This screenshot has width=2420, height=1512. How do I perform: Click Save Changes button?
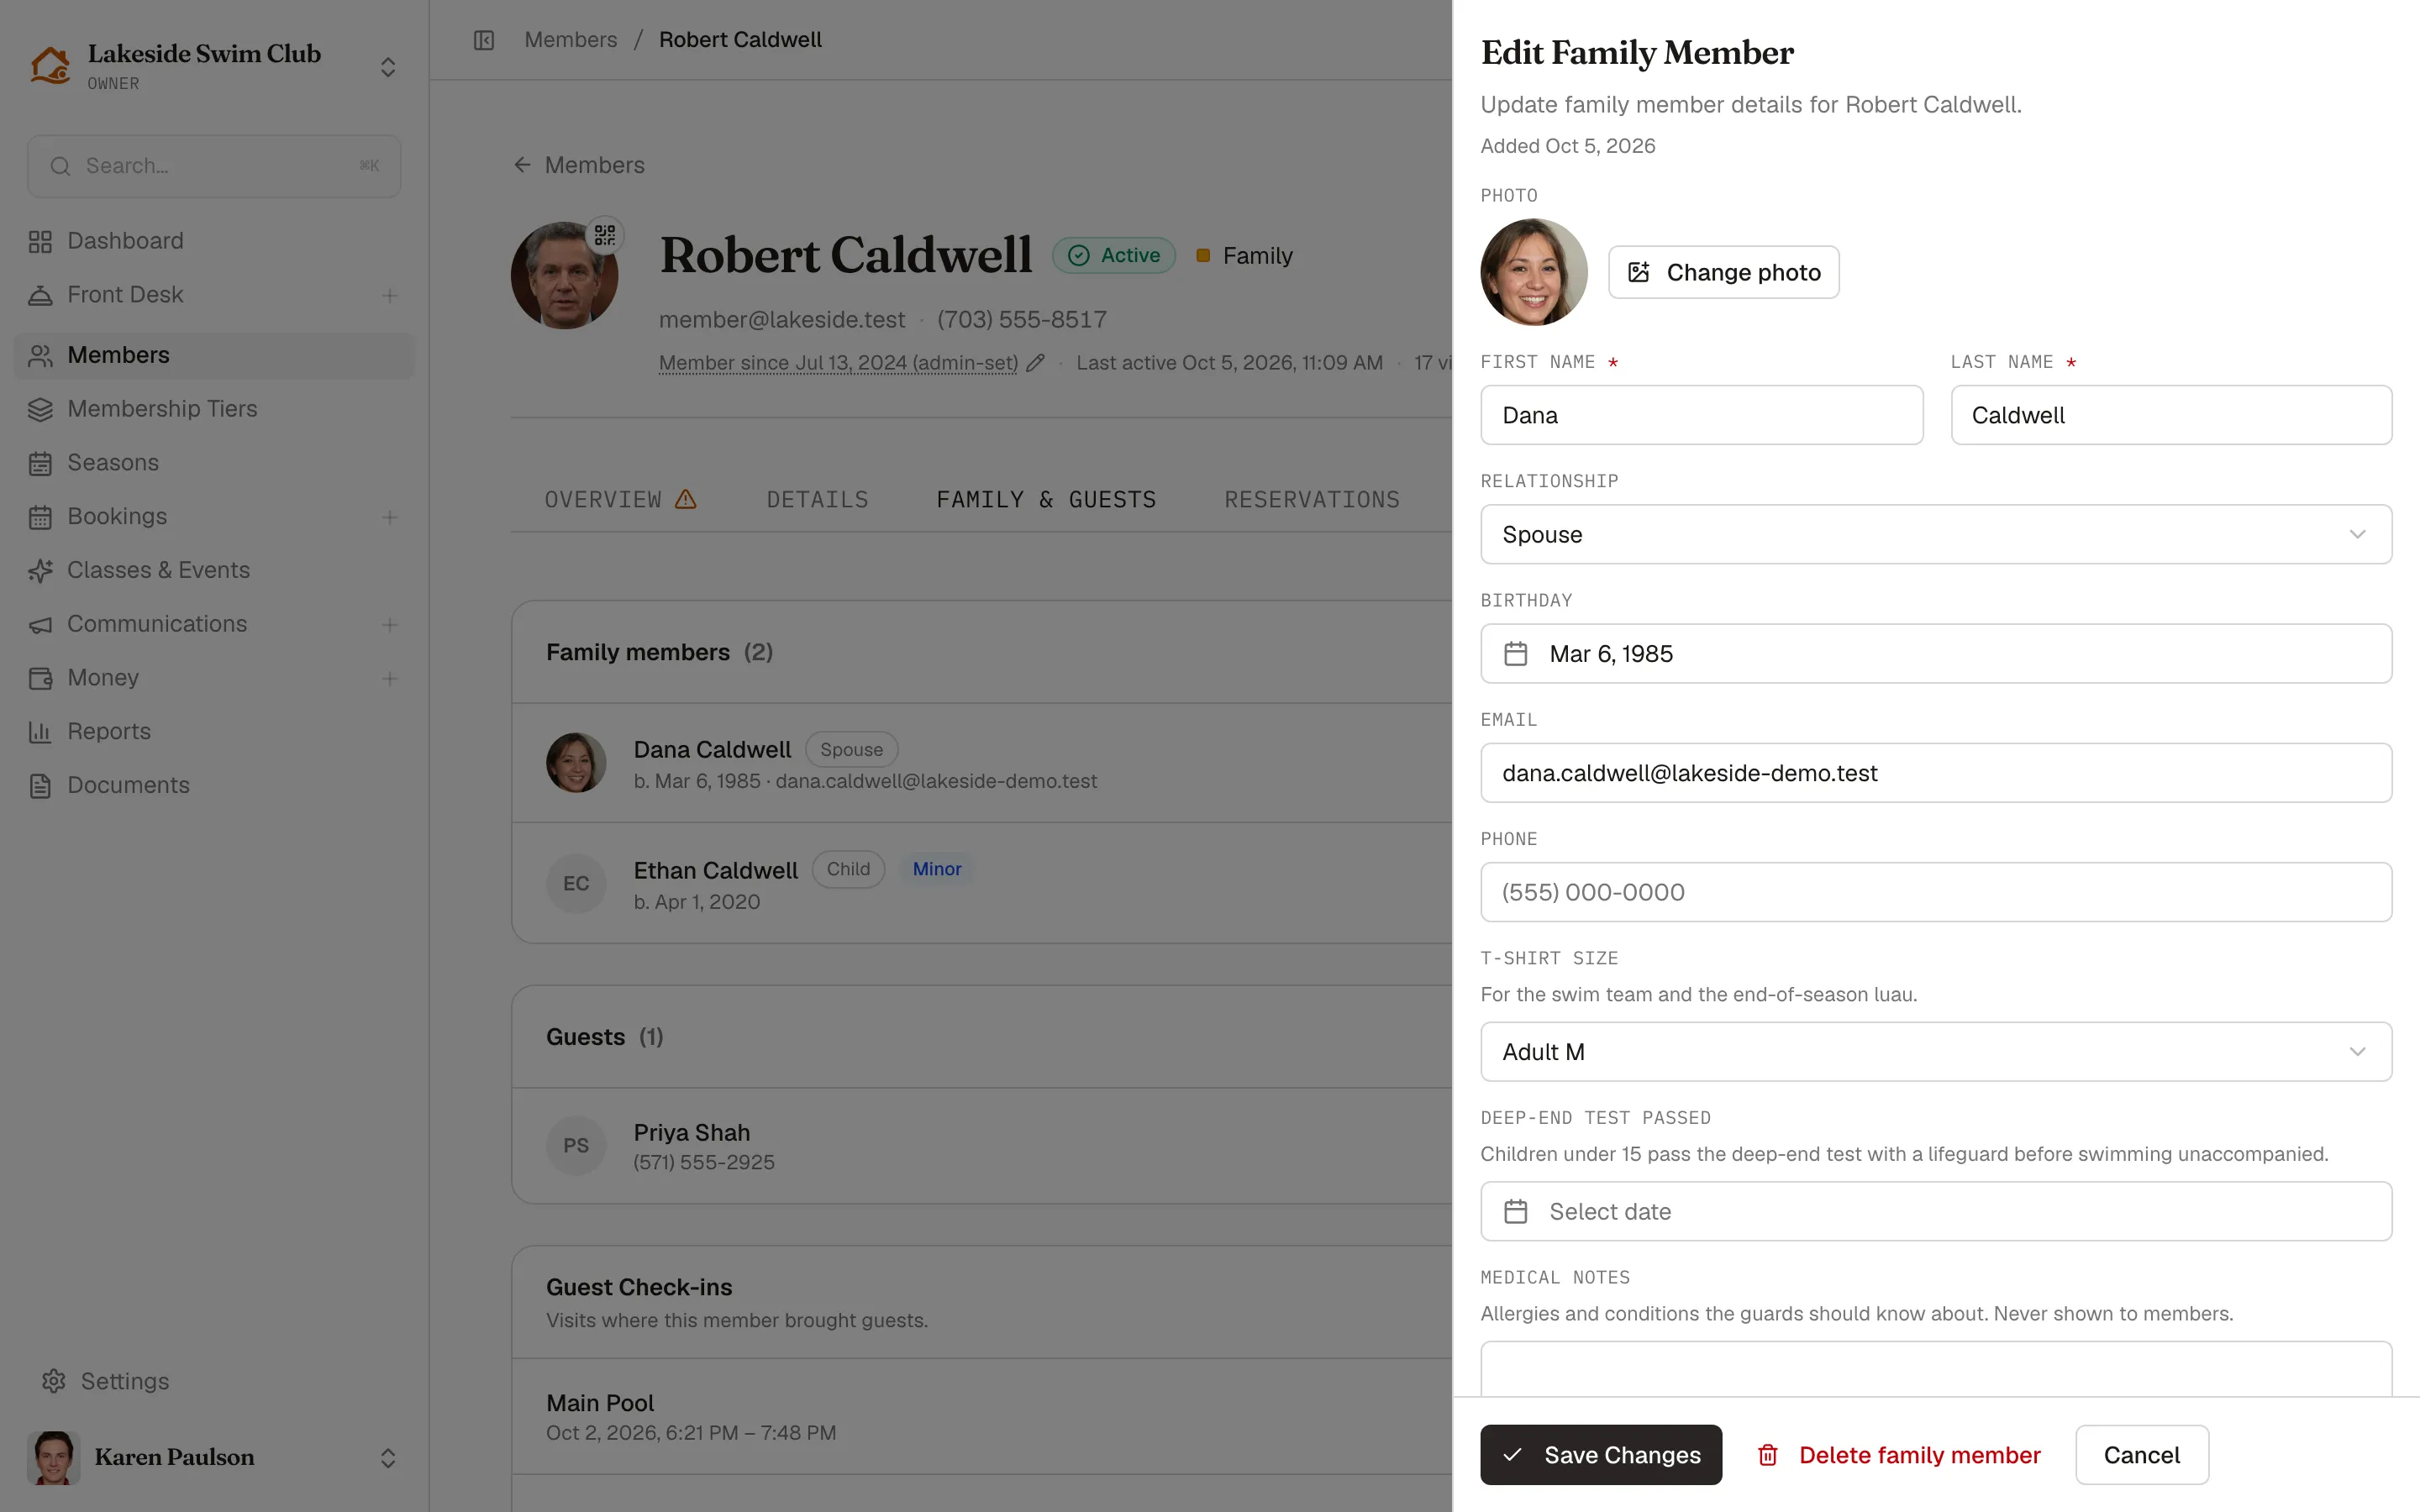1601,1454
